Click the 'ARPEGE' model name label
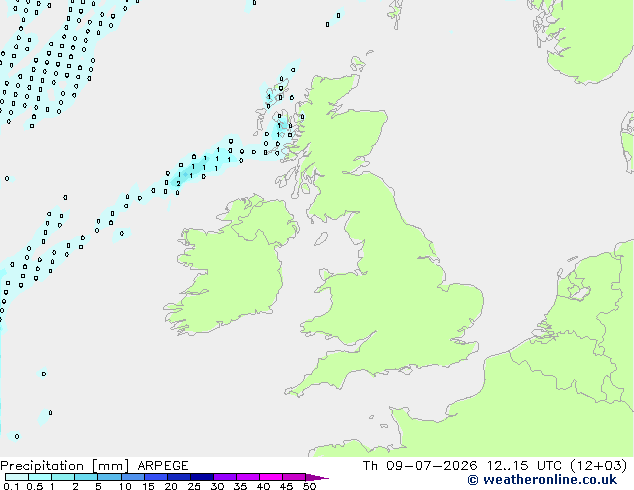 (163, 466)
